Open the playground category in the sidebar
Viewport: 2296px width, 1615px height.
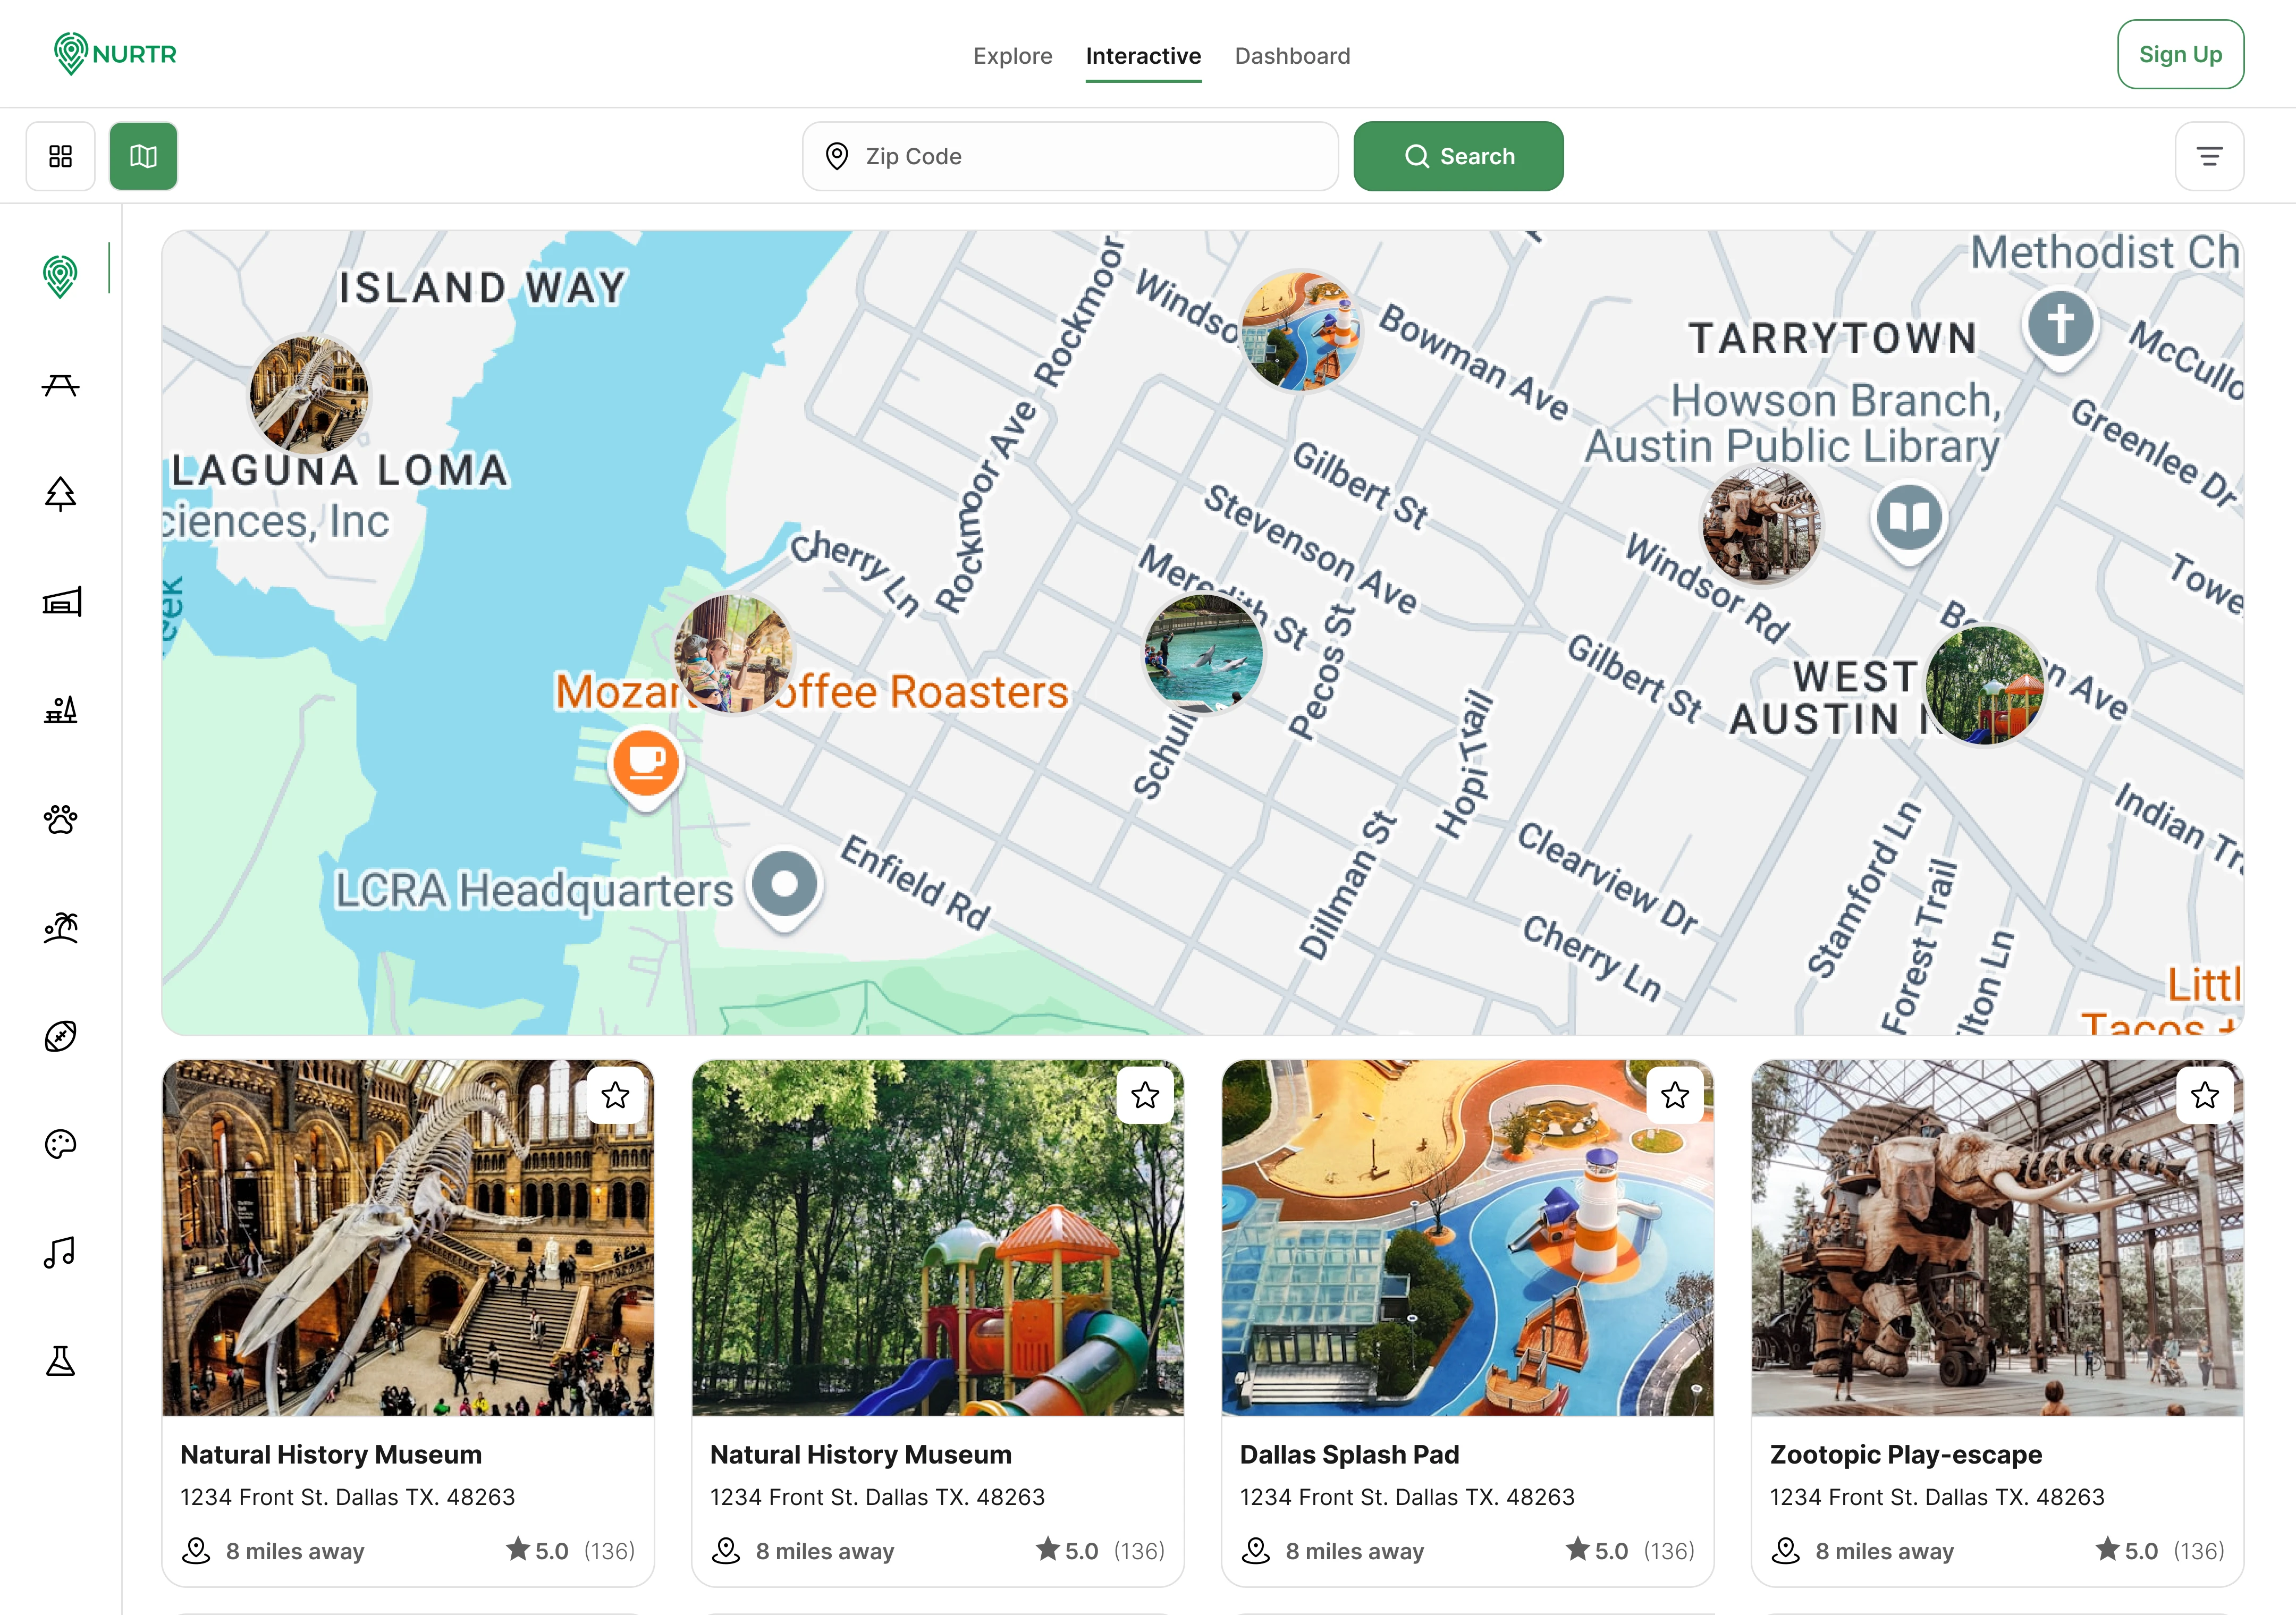[x=60, y=710]
